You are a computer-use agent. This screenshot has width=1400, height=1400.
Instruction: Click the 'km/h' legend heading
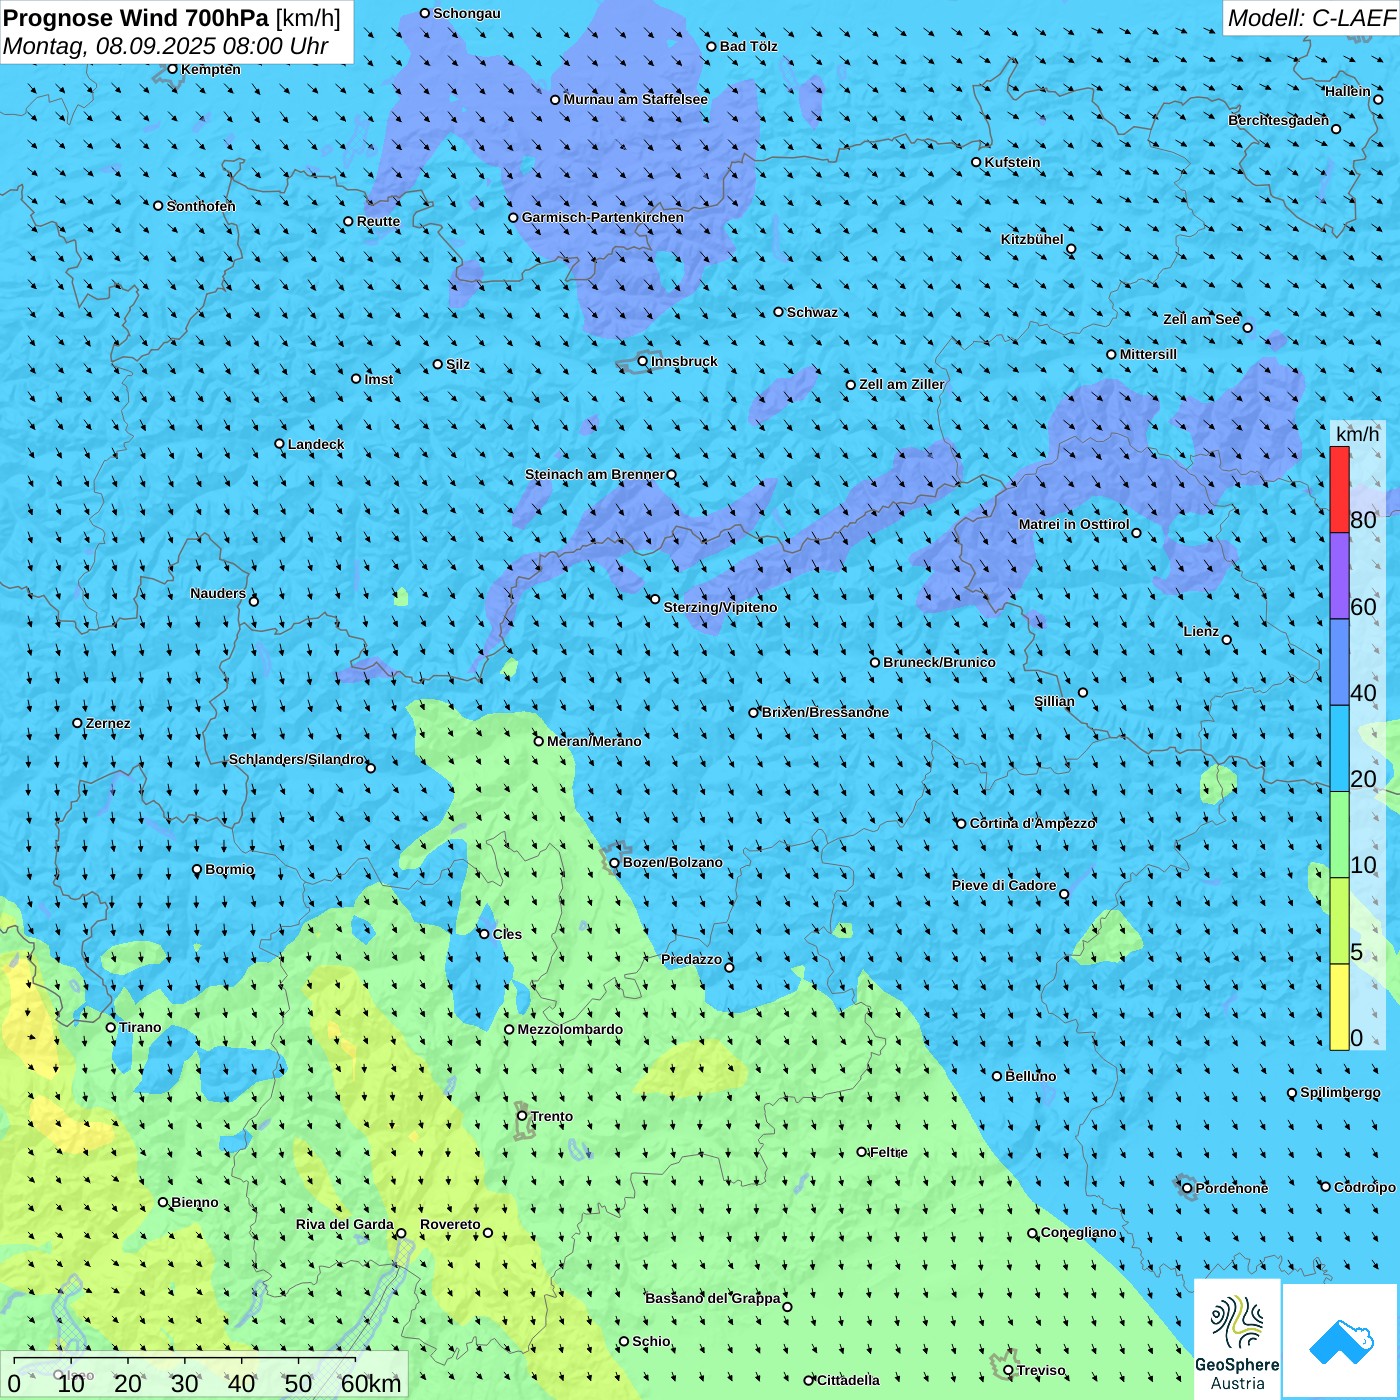click(1358, 434)
